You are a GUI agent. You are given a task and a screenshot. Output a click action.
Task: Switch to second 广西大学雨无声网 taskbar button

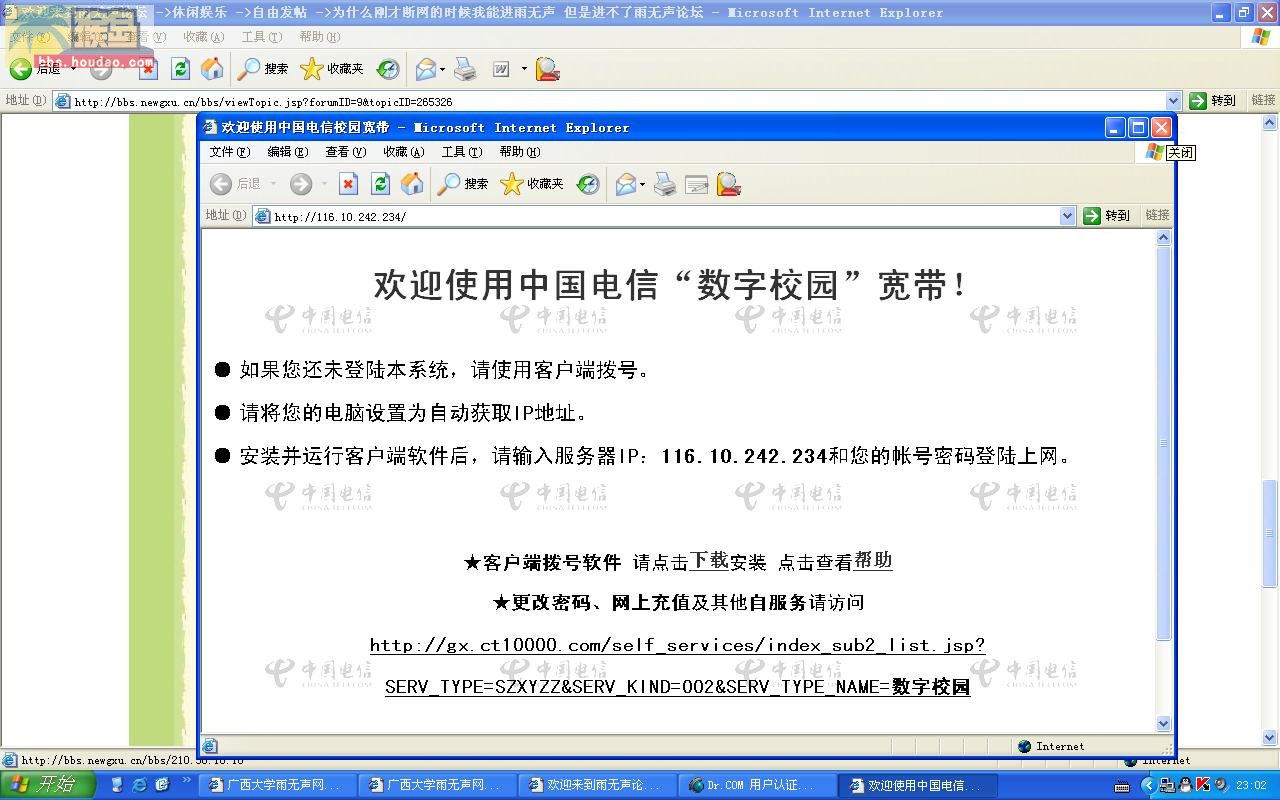(438, 786)
